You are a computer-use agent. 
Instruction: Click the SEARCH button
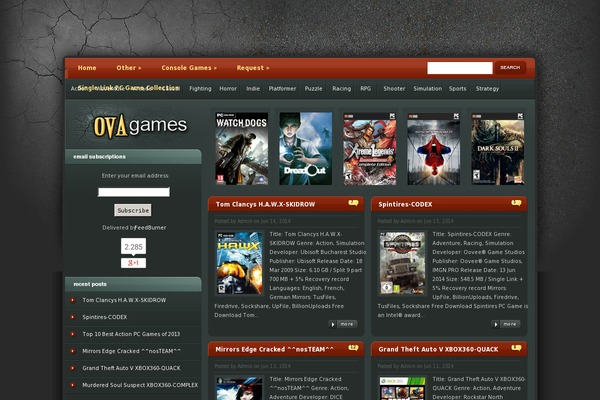510,68
